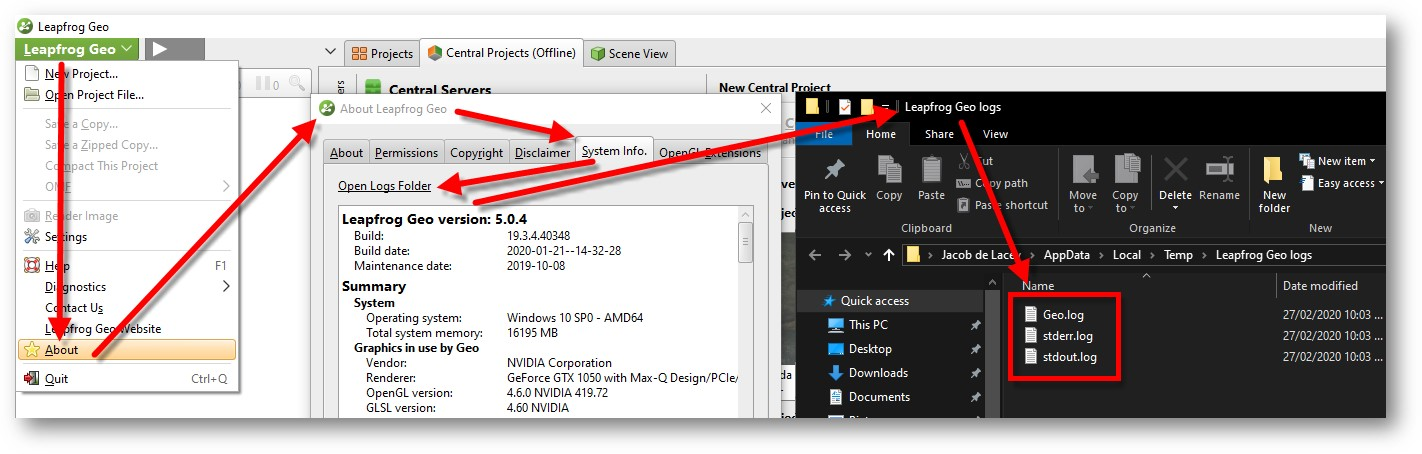1422x454 pixels.
Task: Open the Scene View tab
Action: (630, 54)
